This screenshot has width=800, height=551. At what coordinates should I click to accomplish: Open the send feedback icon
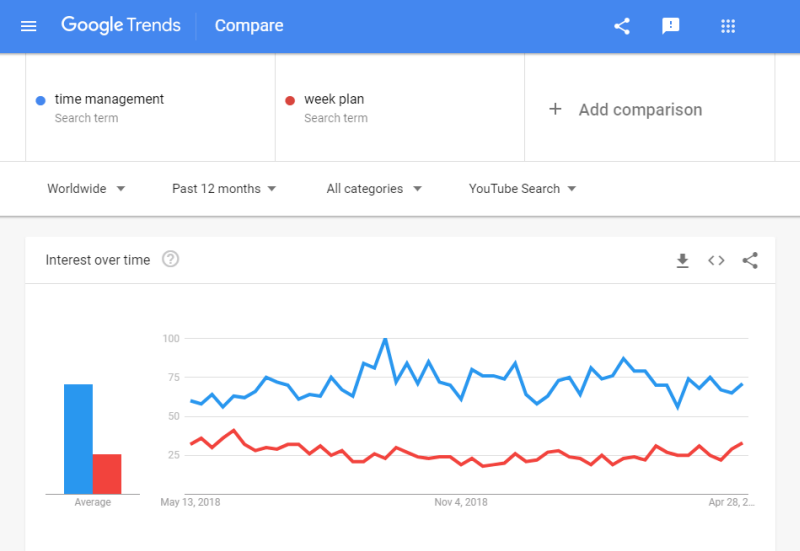click(x=670, y=26)
